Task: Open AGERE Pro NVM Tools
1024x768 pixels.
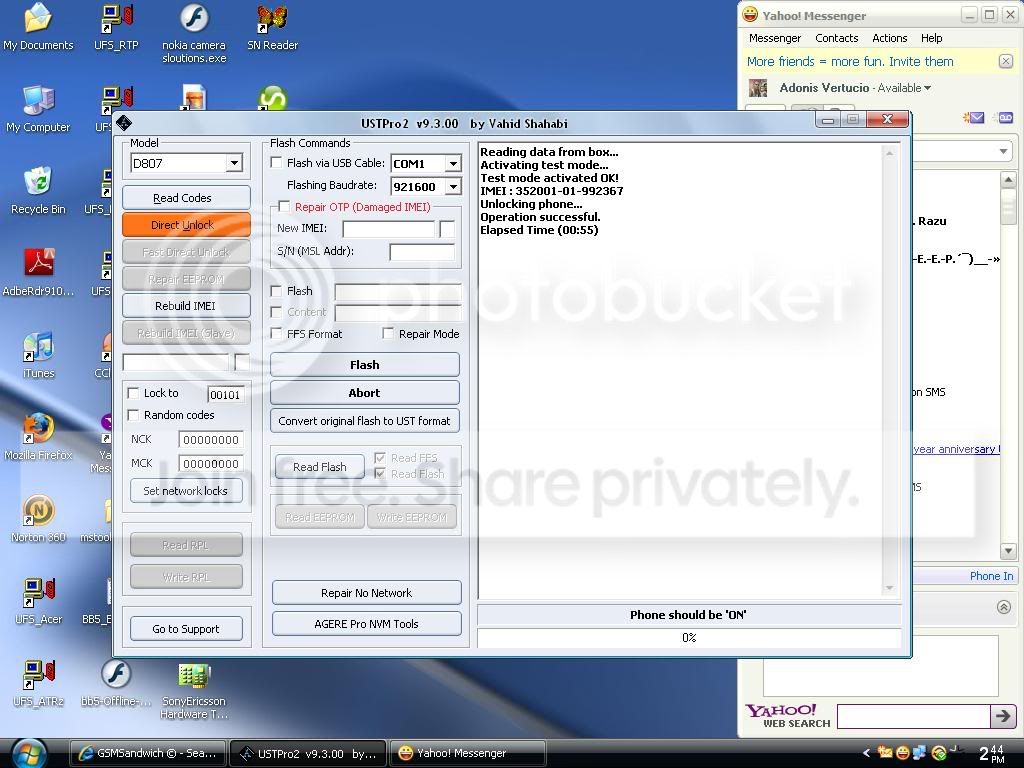Action: [366, 623]
